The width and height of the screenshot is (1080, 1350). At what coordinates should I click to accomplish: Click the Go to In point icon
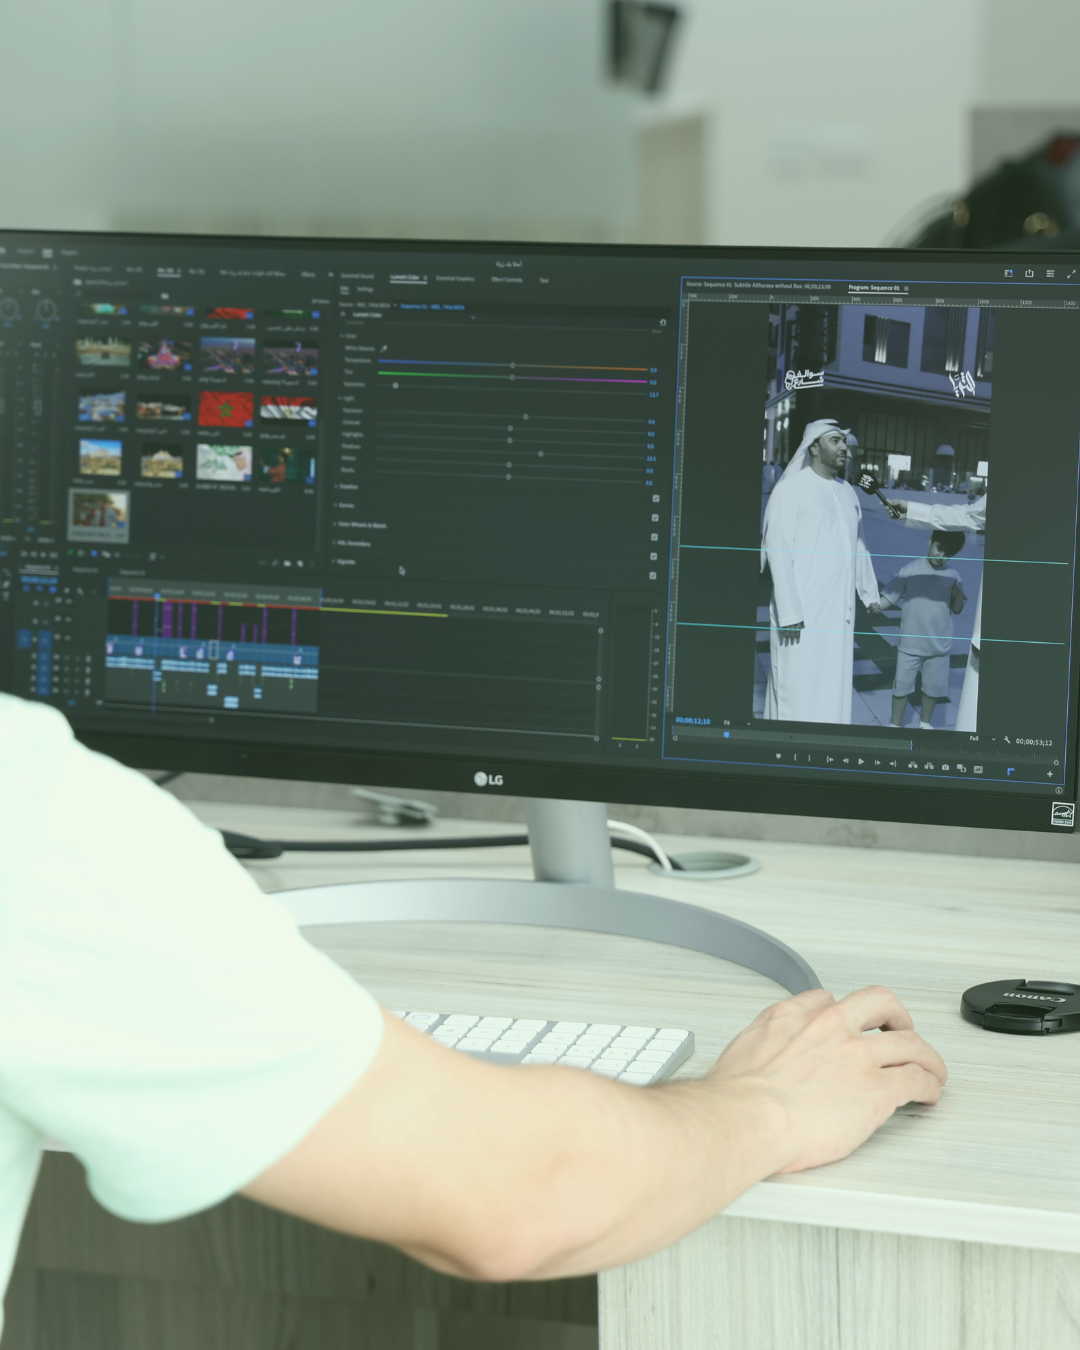coord(829,760)
